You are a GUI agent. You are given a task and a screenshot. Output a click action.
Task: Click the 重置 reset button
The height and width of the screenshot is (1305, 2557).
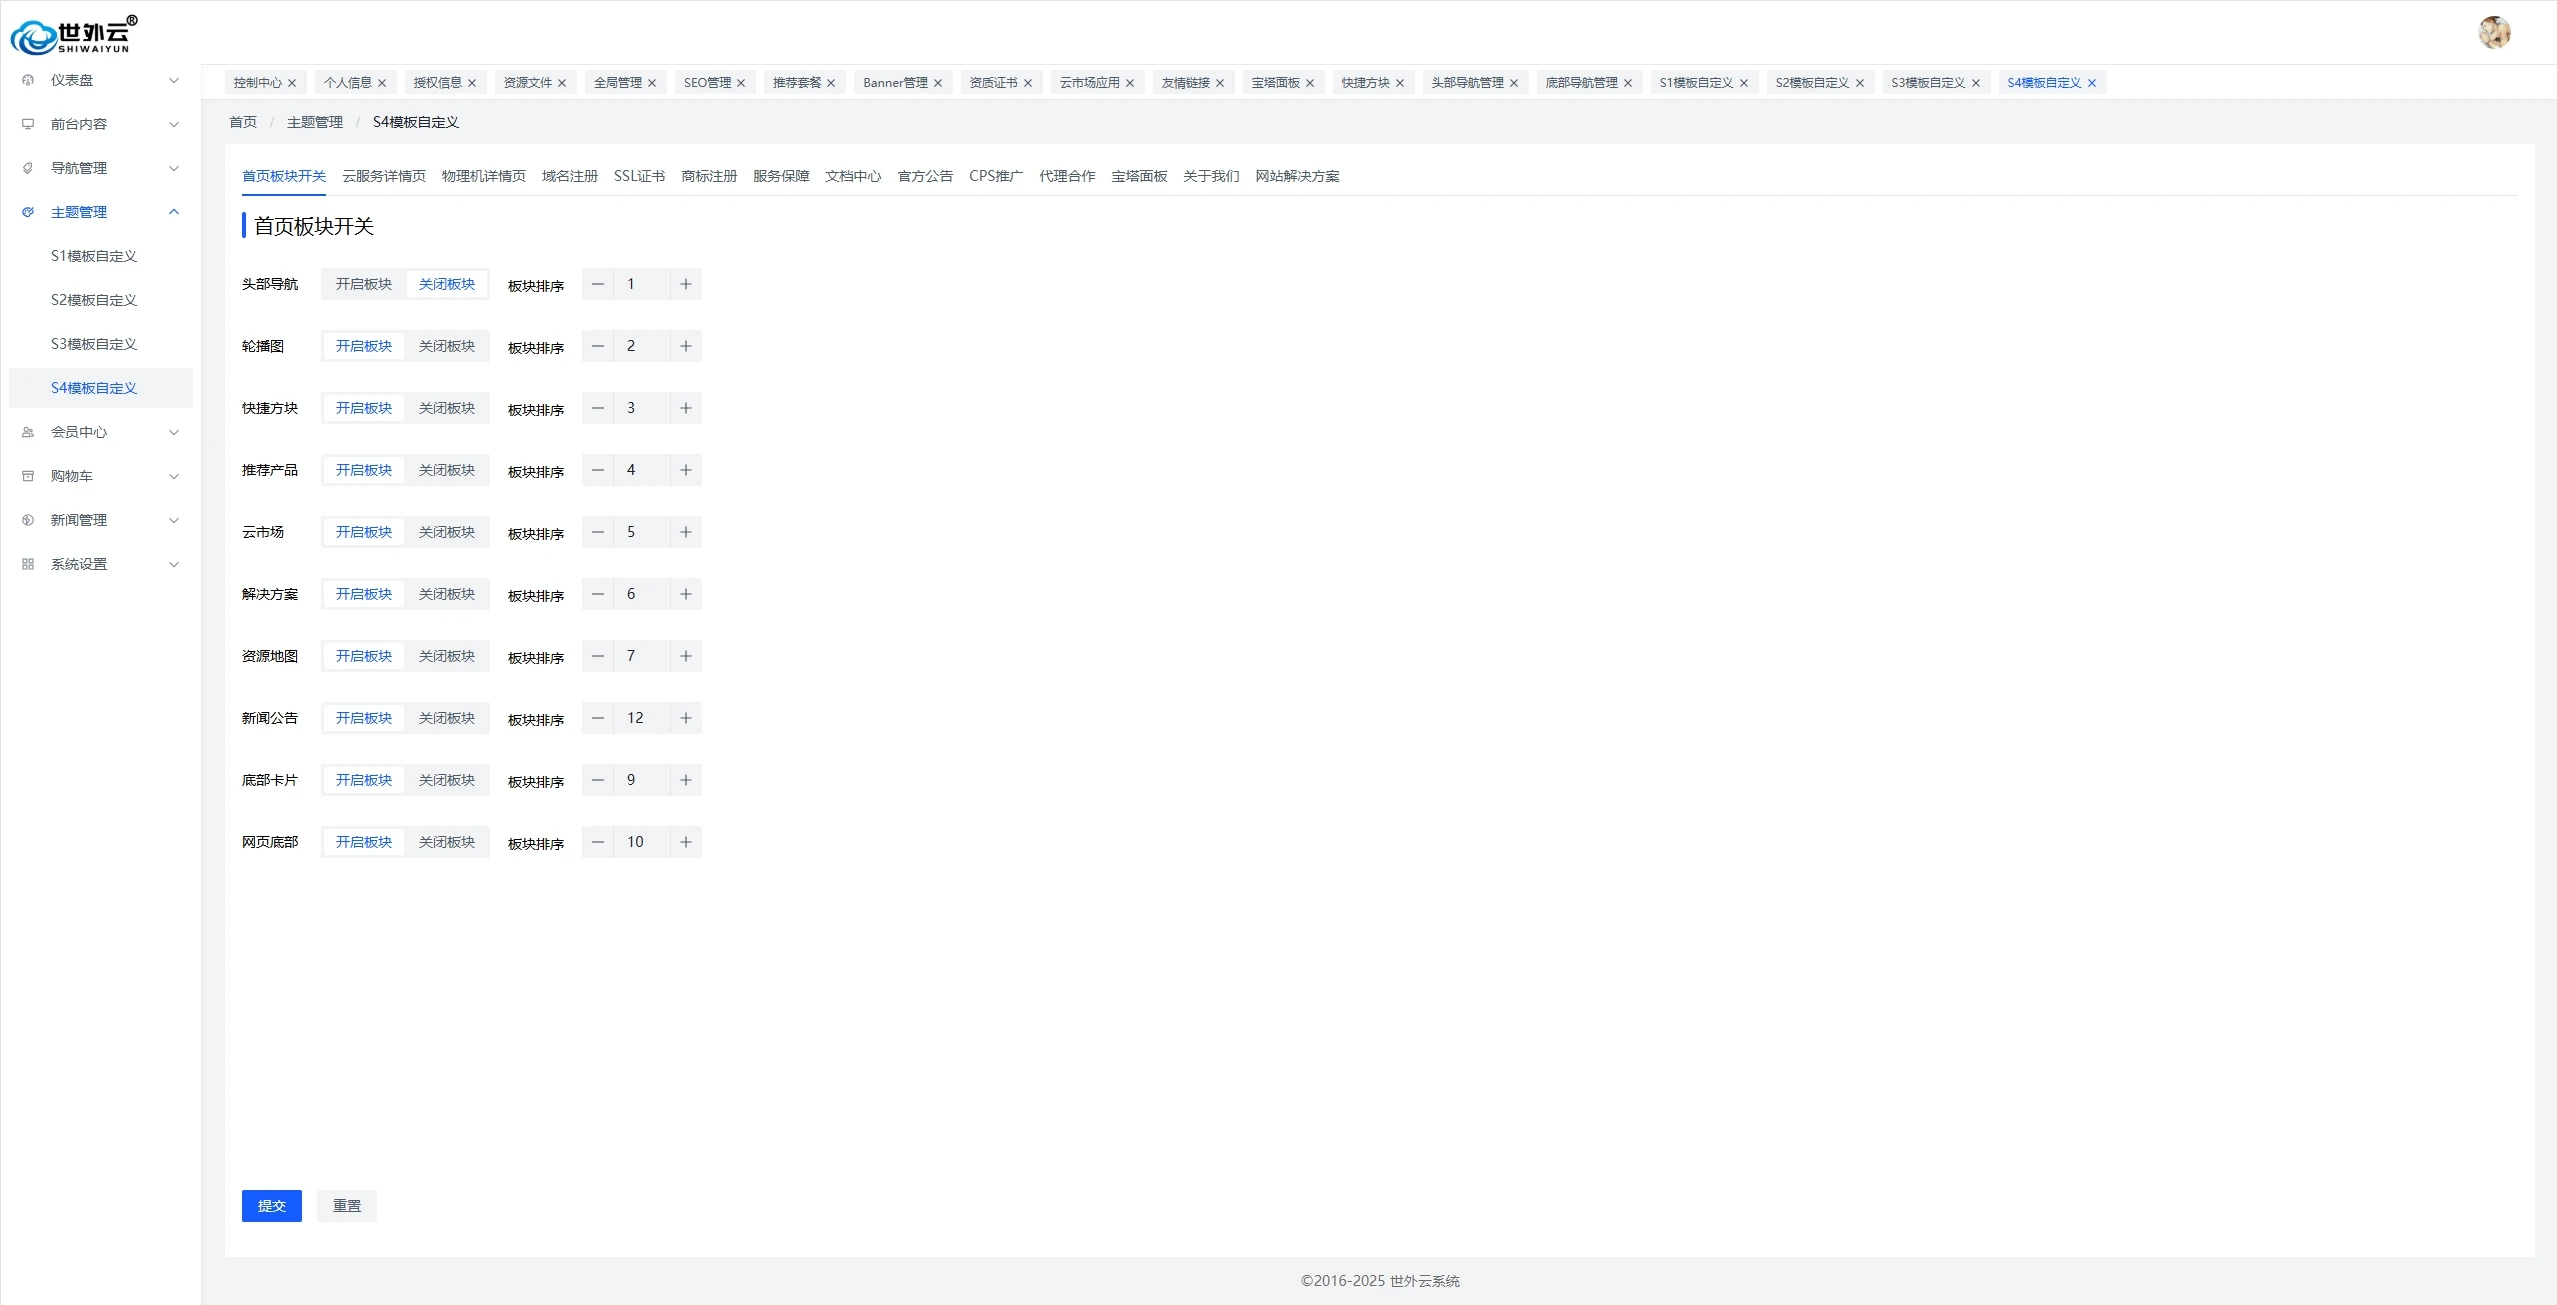tap(347, 1206)
